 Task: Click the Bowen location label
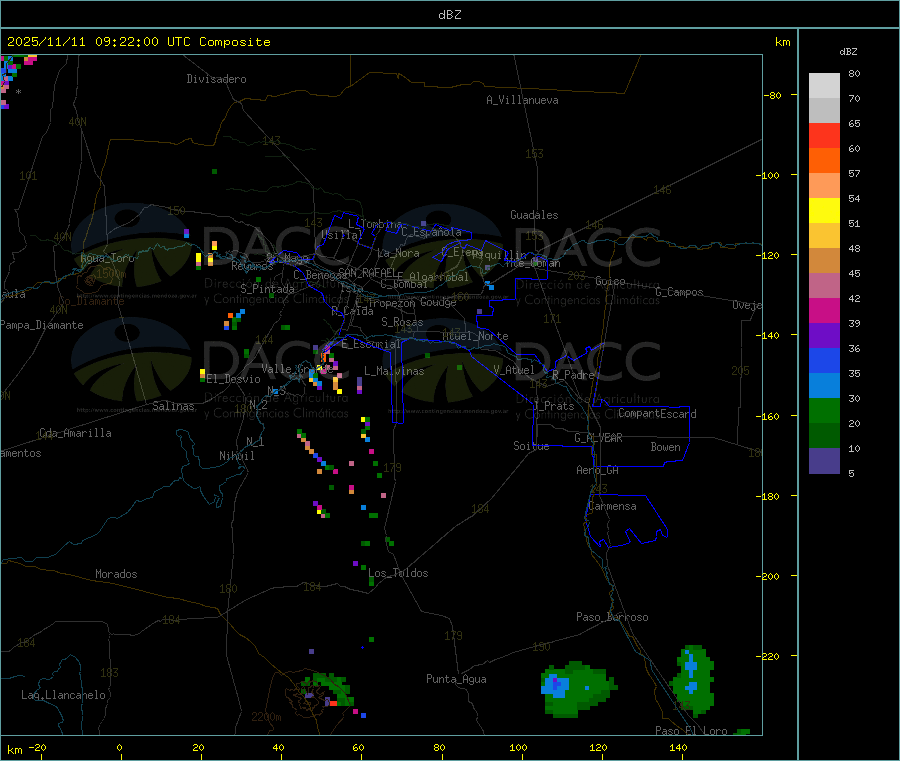pyautogui.click(x=665, y=447)
